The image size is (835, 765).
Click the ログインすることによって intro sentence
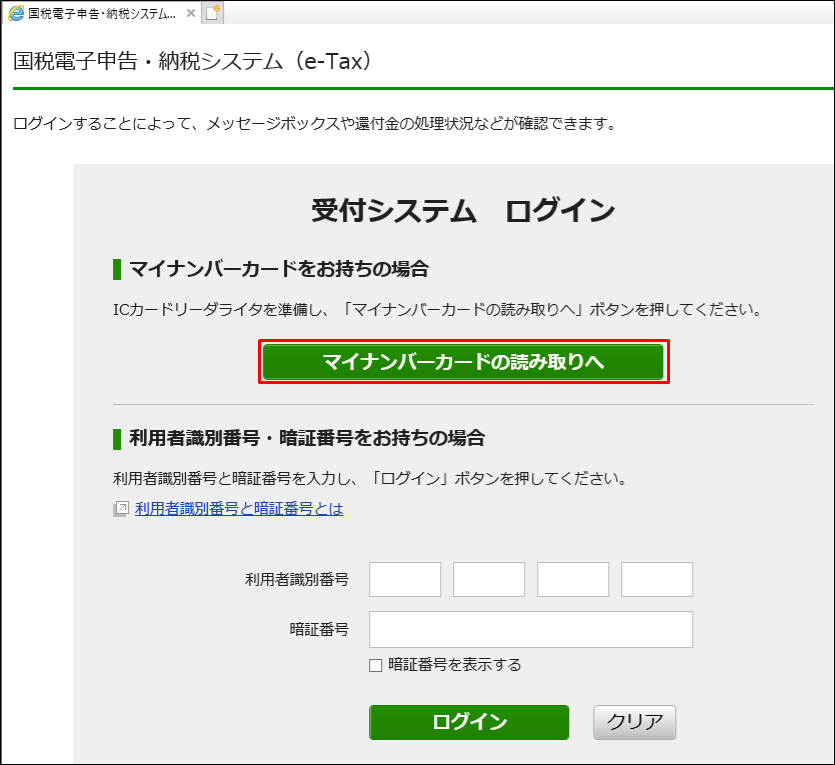[x=315, y=124]
